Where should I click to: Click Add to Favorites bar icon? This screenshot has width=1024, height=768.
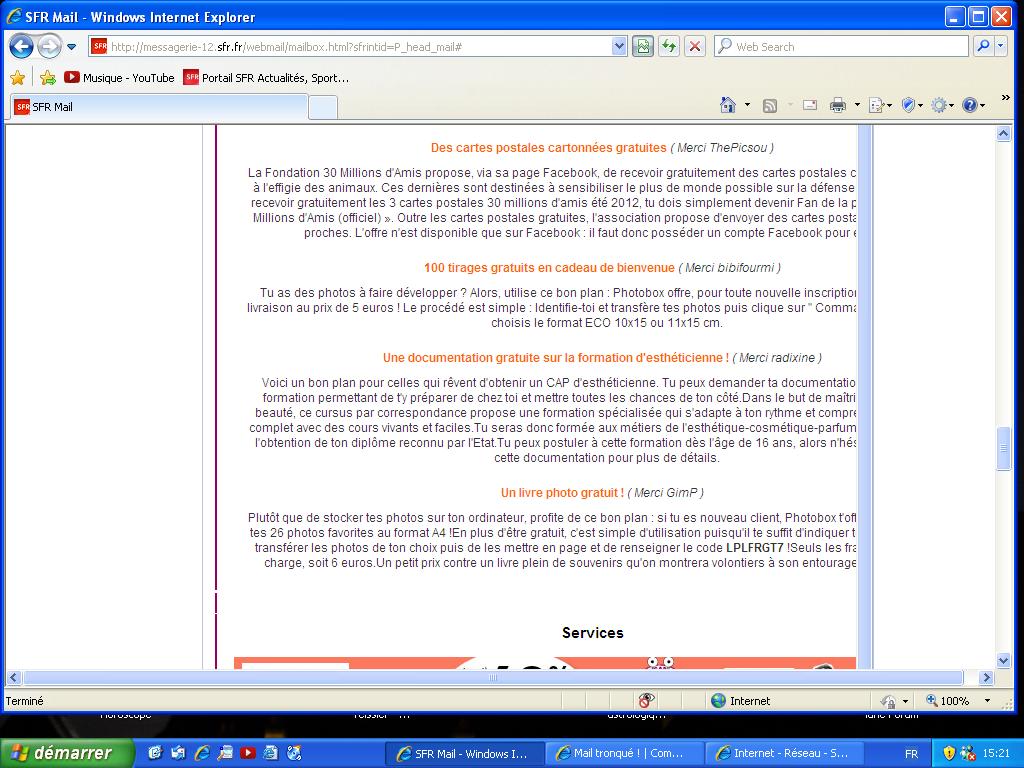pyautogui.click(x=48, y=78)
